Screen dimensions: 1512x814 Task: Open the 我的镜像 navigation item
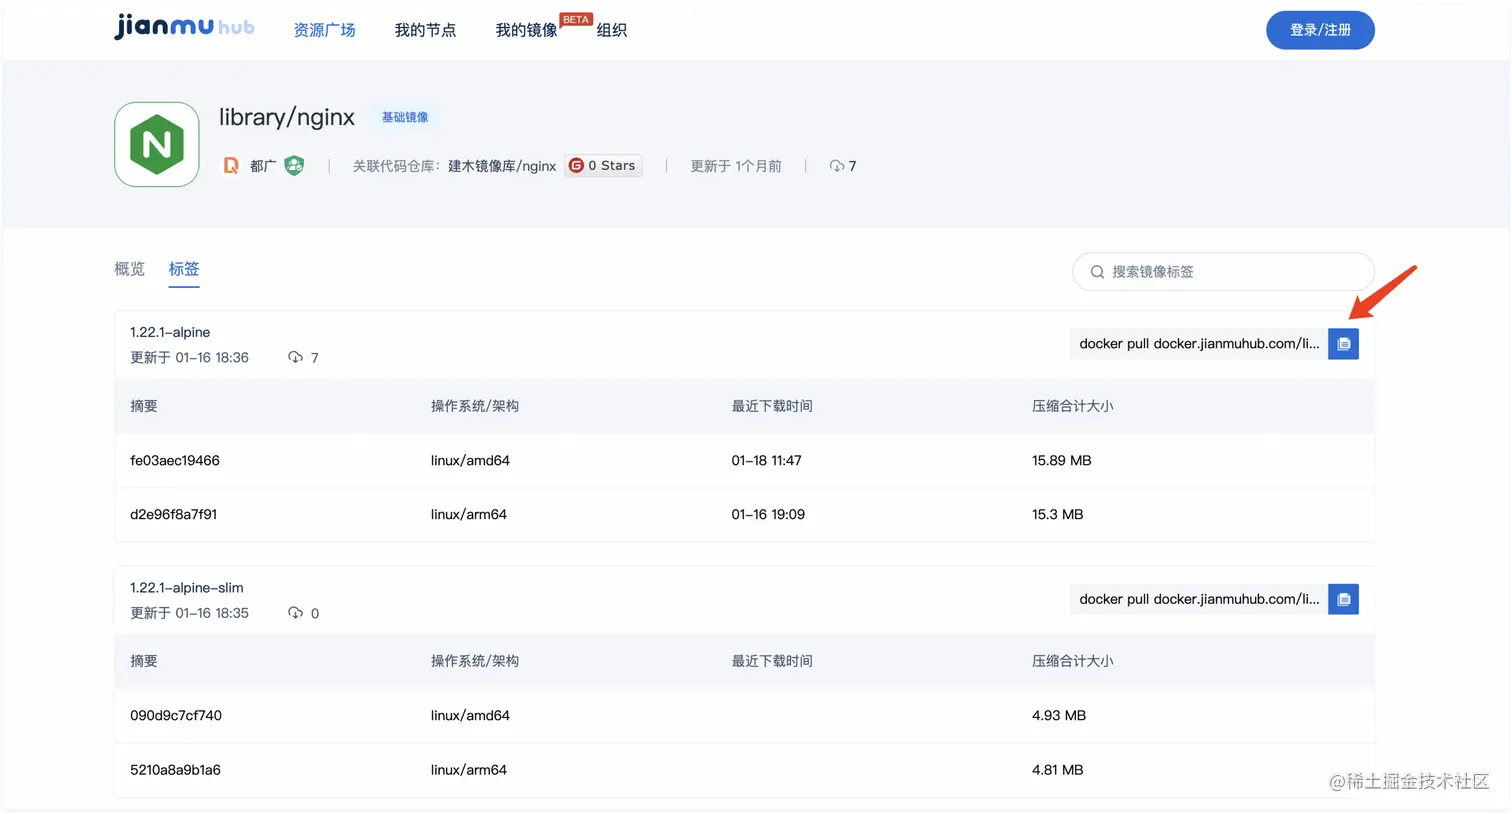pyautogui.click(x=526, y=30)
